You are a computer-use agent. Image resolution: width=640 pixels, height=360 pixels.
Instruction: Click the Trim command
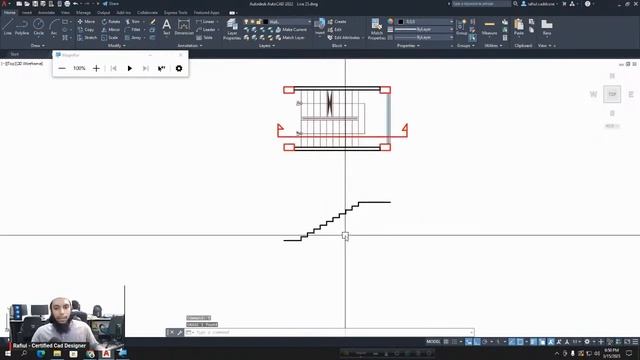pyautogui.click(x=133, y=22)
